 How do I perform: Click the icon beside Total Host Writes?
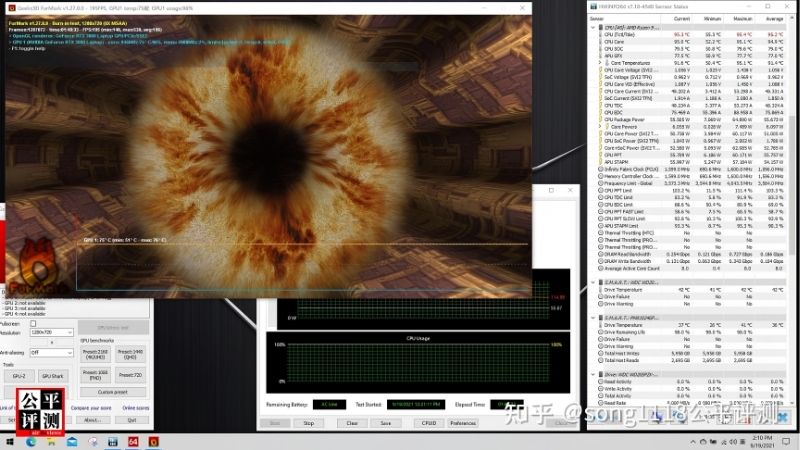pyautogui.click(x=601, y=353)
